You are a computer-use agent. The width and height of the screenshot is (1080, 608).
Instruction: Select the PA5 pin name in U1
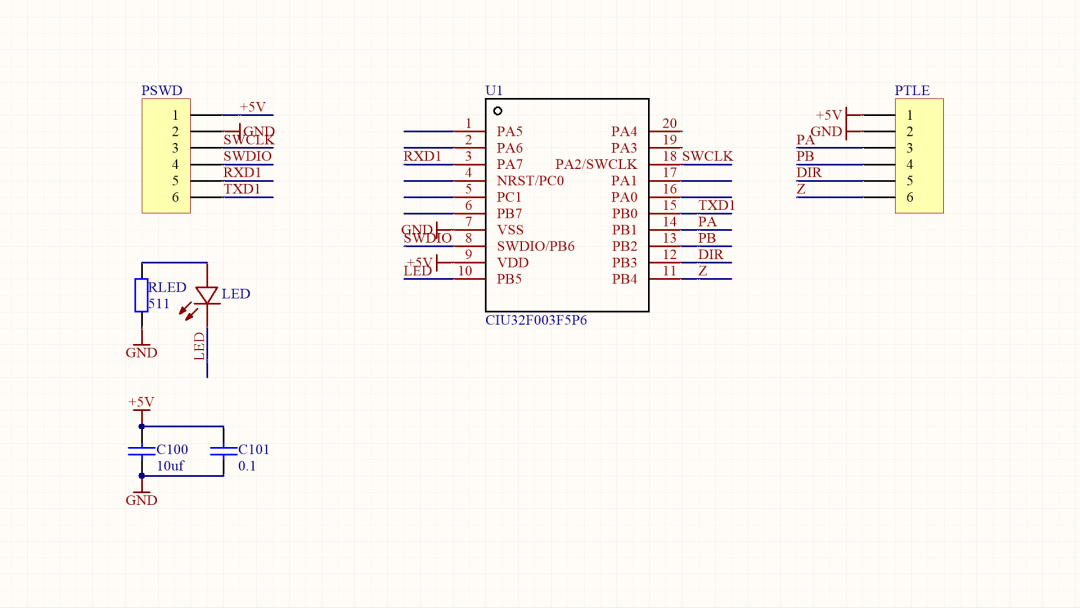click(510, 132)
